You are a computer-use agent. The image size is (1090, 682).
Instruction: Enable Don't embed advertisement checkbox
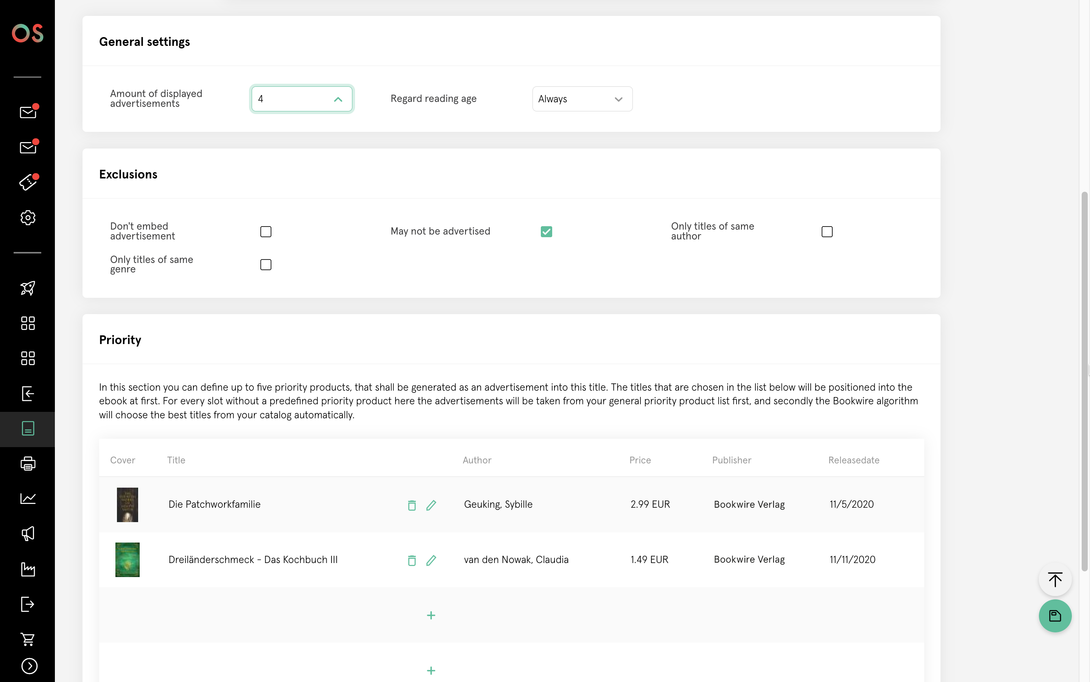pyautogui.click(x=266, y=232)
